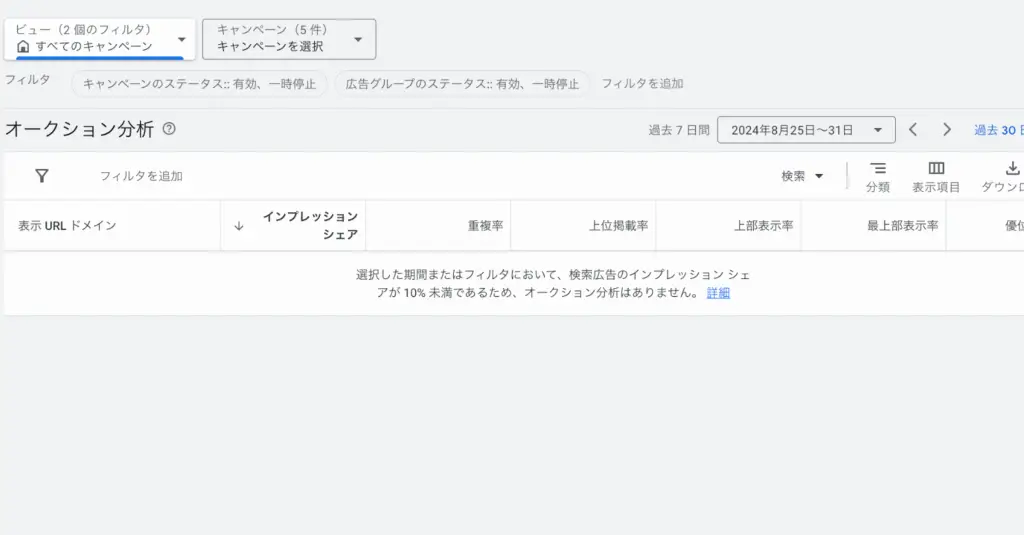Click フィルタを追加 in the top filter bar
The height and width of the screenshot is (535, 1024).
(642, 84)
